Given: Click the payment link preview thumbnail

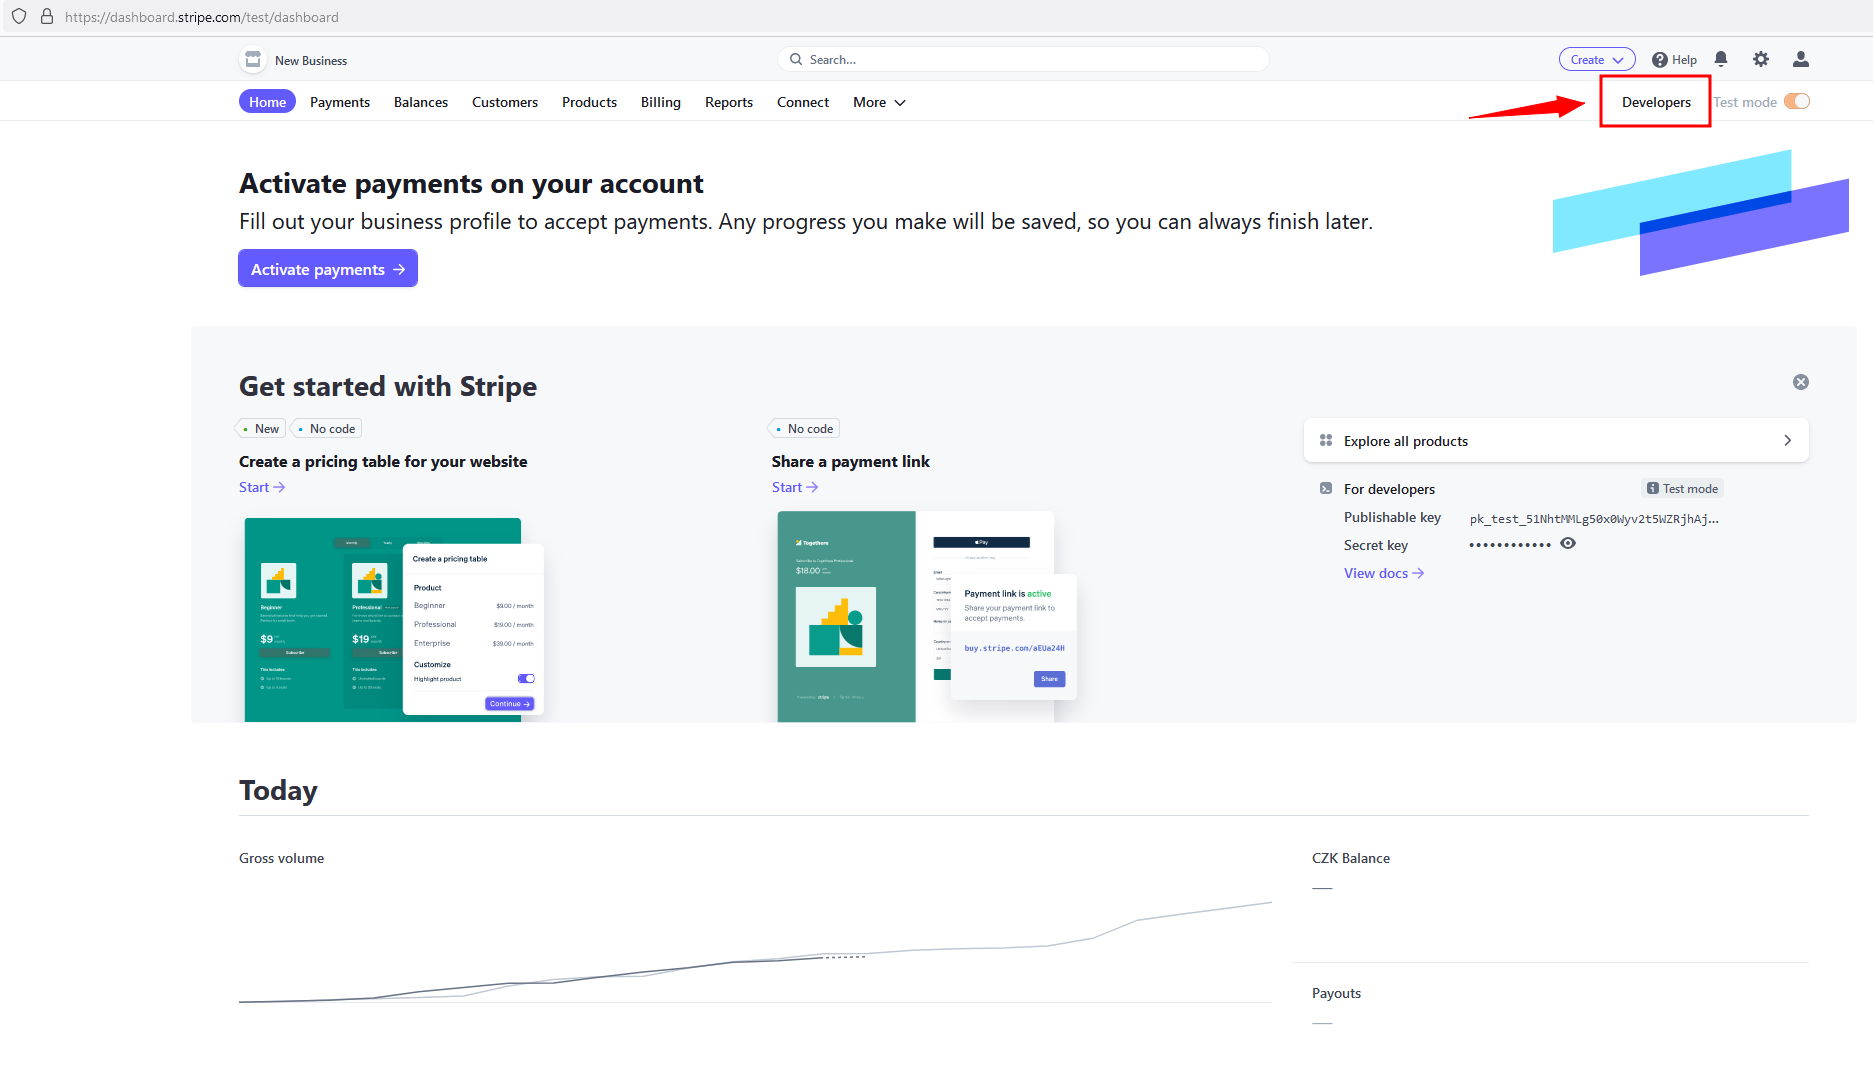Looking at the screenshot, I should (926, 616).
